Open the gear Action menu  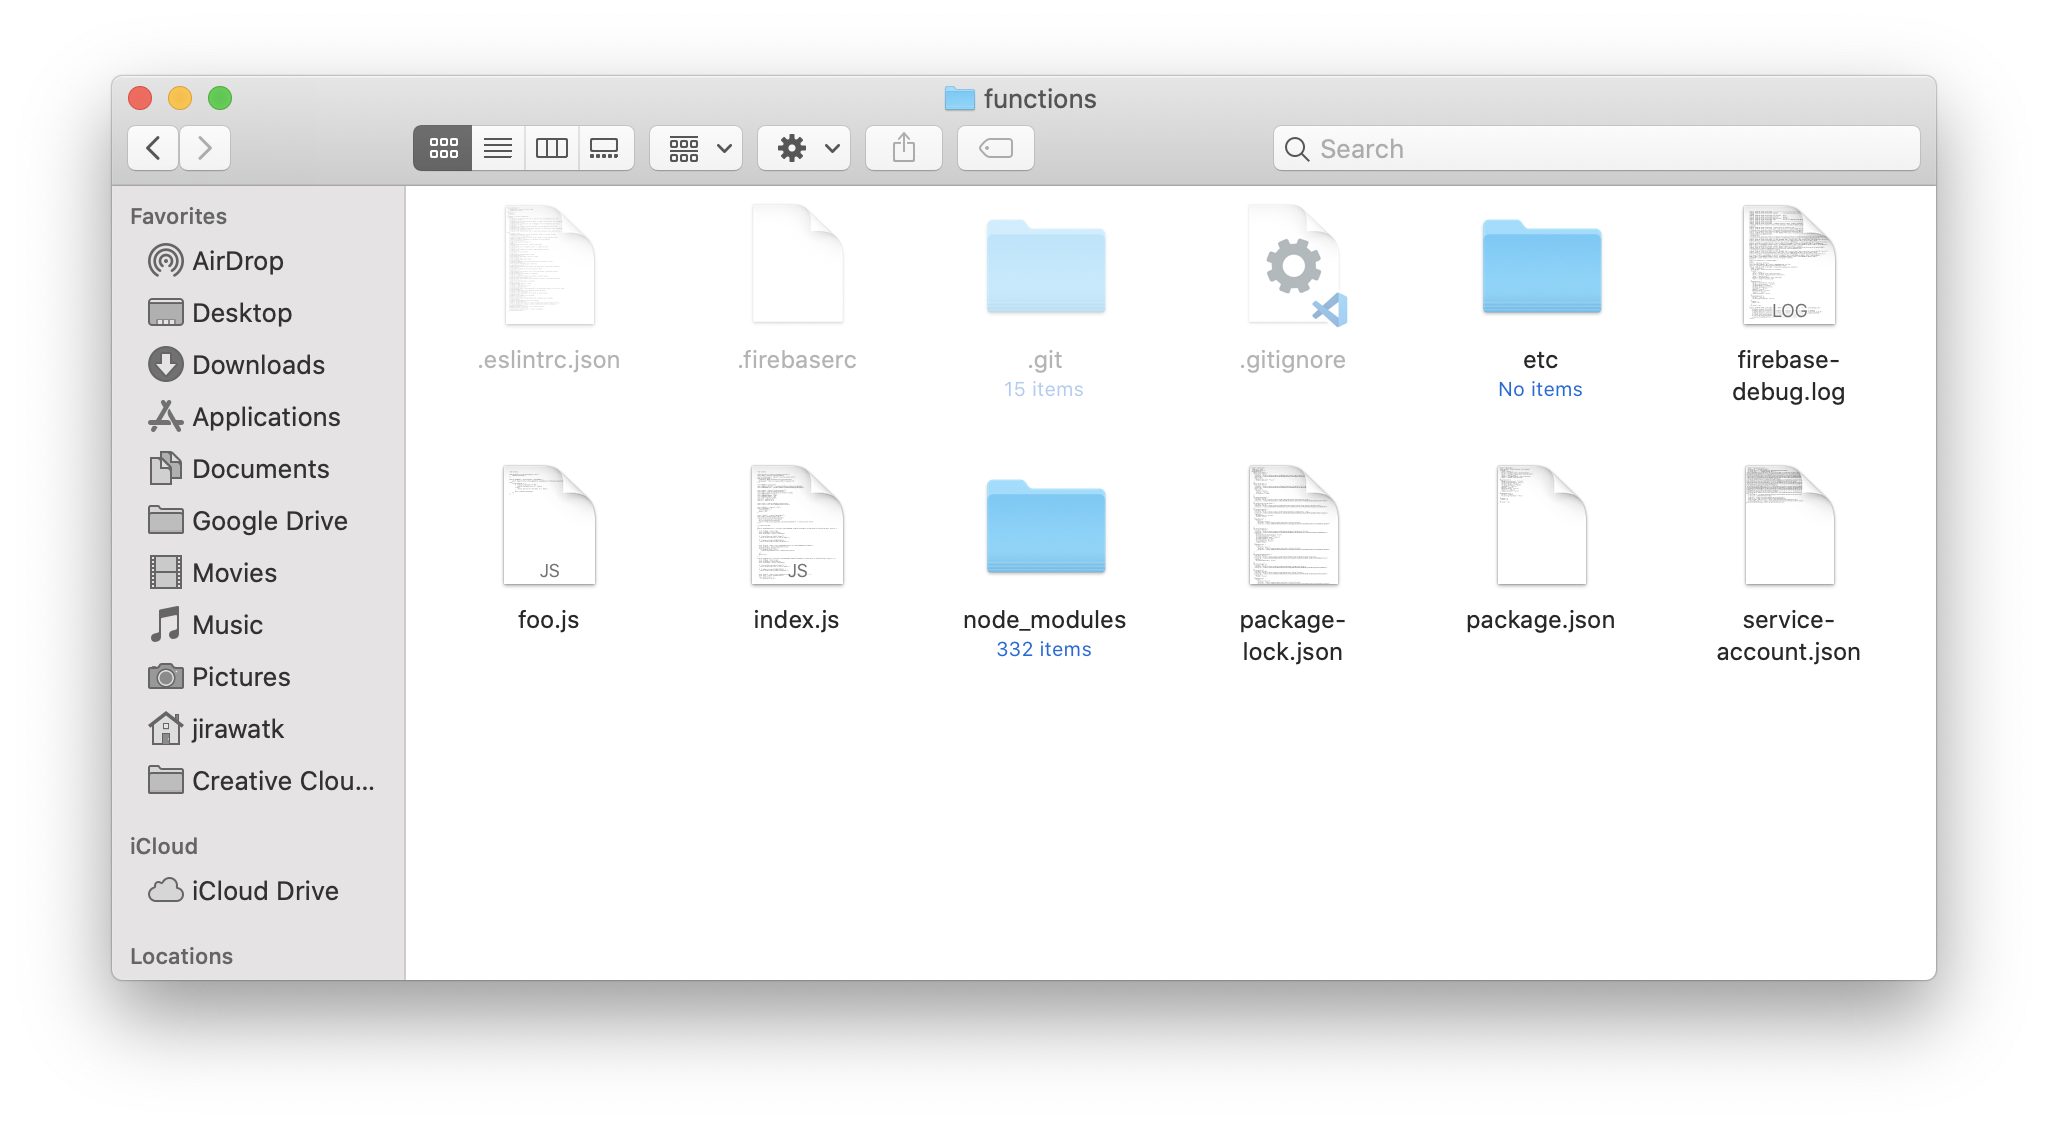(x=804, y=149)
